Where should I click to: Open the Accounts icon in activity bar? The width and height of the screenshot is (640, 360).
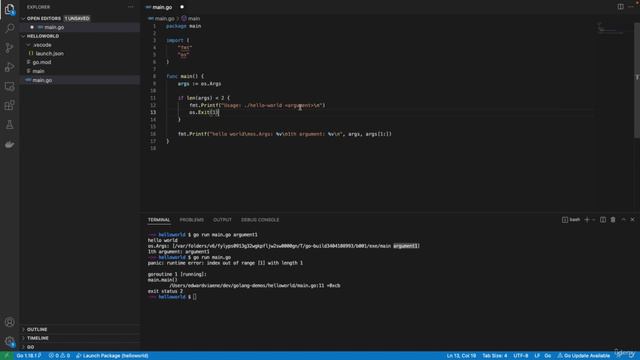[9, 322]
